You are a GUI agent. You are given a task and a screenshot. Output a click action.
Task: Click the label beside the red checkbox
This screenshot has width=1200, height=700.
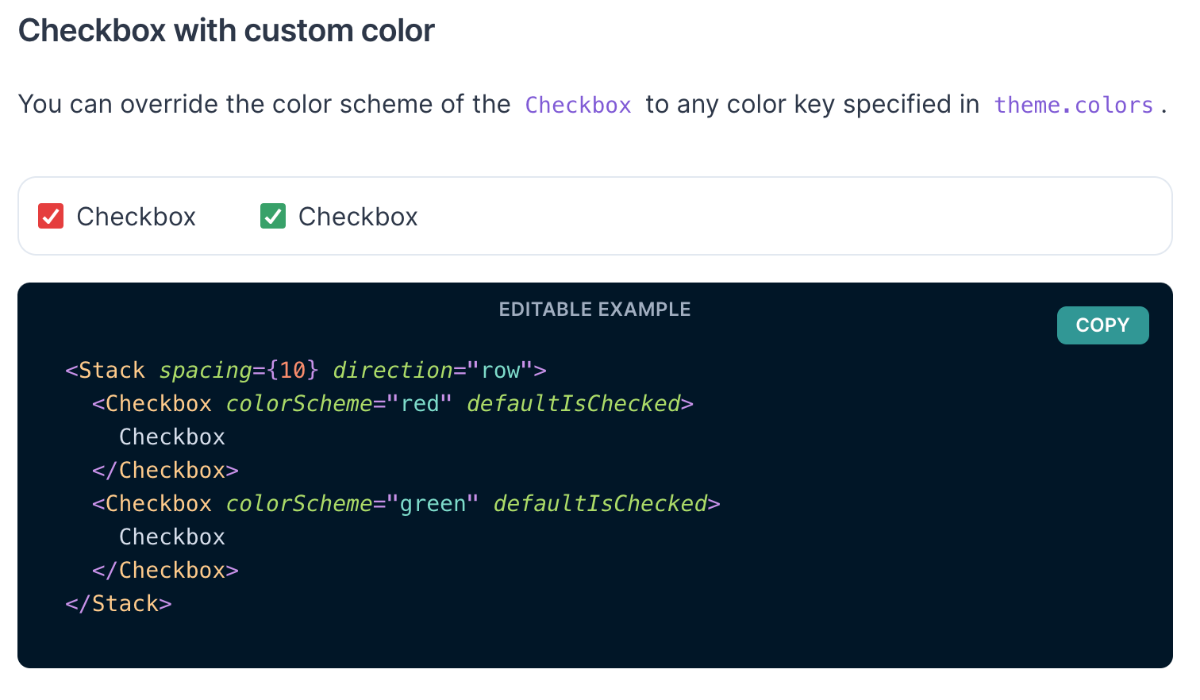pos(136,217)
